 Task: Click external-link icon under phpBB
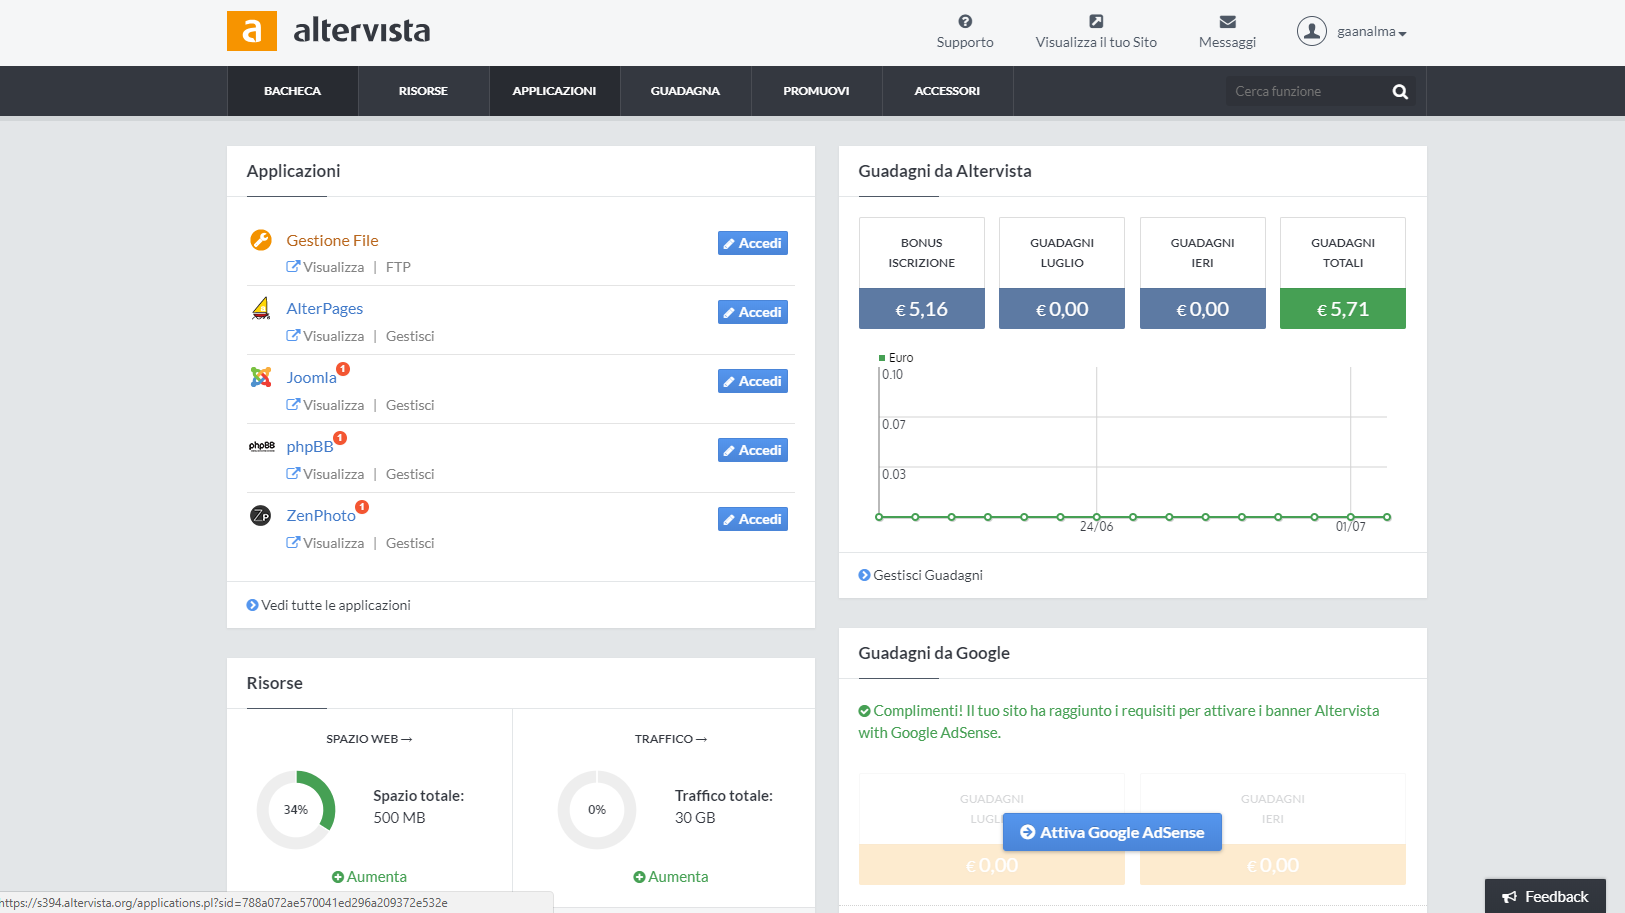click(293, 474)
